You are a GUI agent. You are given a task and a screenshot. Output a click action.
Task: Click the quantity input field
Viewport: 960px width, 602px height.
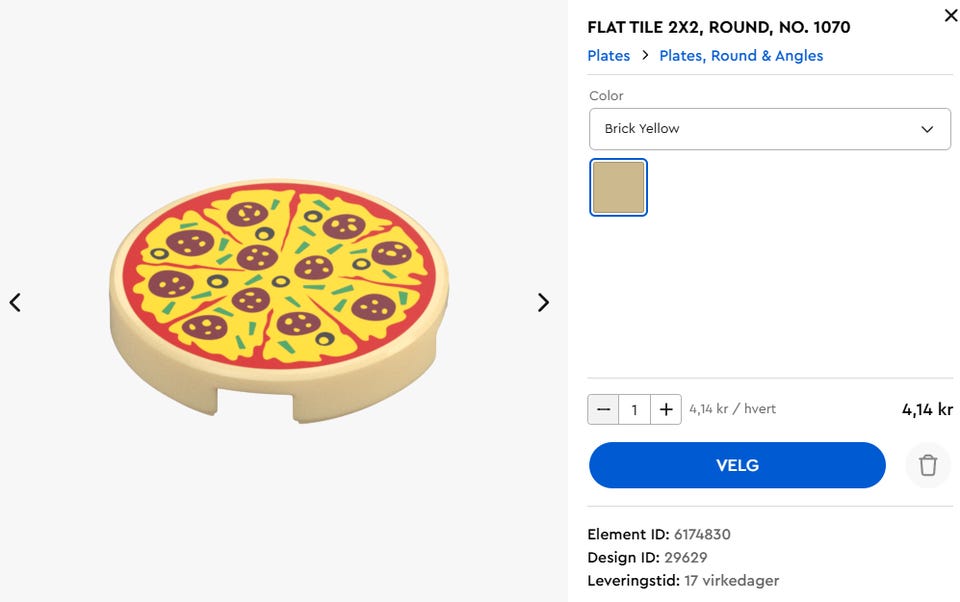pyautogui.click(x=634, y=409)
